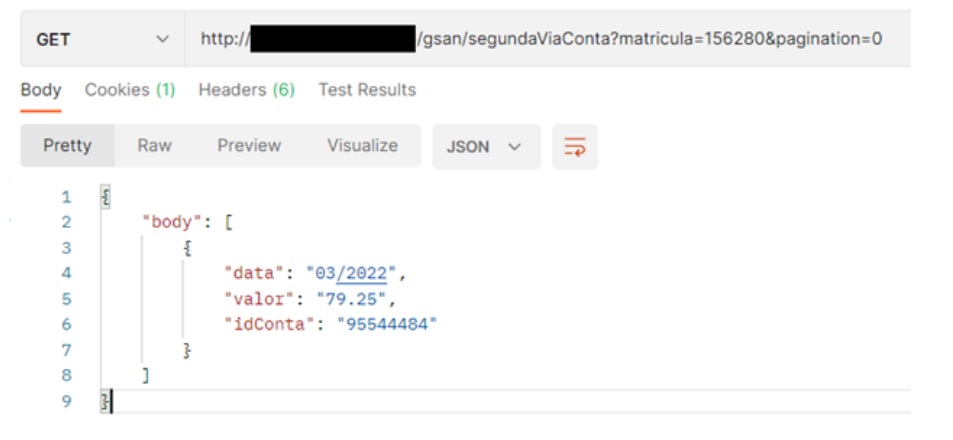The width and height of the screenshot is (953, 440).
Task: Select the Preview view button
Action: click(x=249, y=146)
